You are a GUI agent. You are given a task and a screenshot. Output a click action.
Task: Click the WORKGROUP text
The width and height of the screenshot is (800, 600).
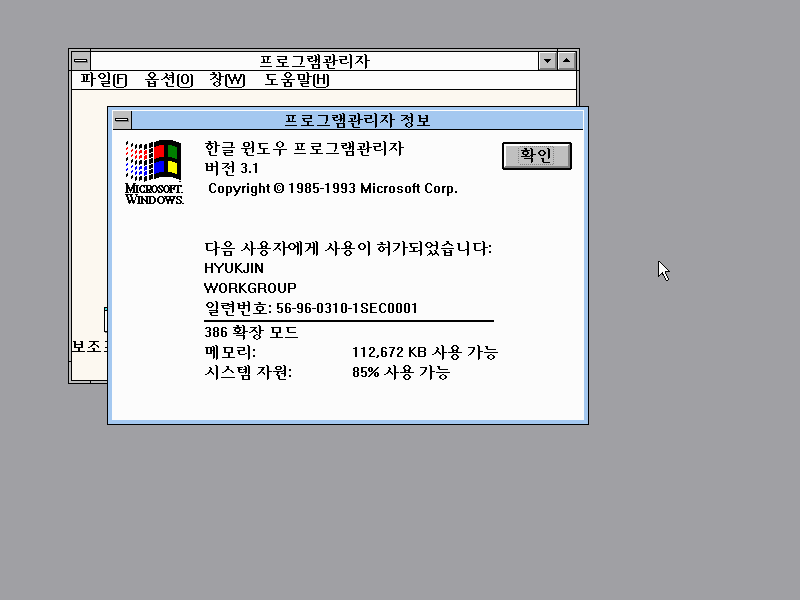tap(250, 288)
